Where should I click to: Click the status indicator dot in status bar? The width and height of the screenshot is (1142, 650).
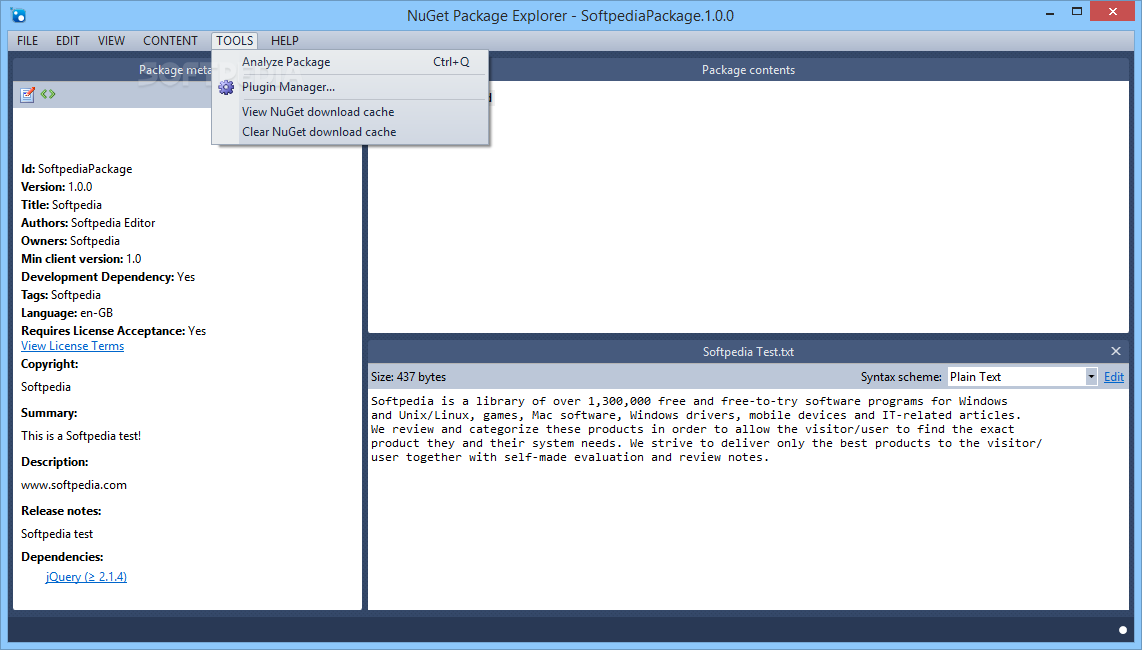point(1122,630)
